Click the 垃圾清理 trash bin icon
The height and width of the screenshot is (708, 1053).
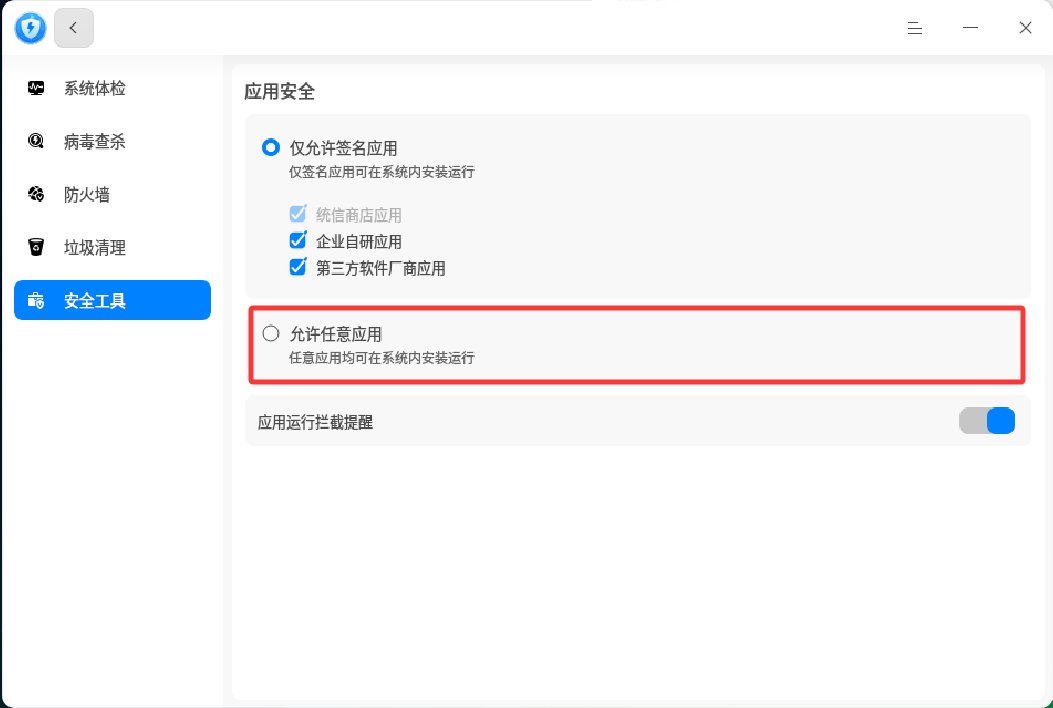click(x=36, y=247)
